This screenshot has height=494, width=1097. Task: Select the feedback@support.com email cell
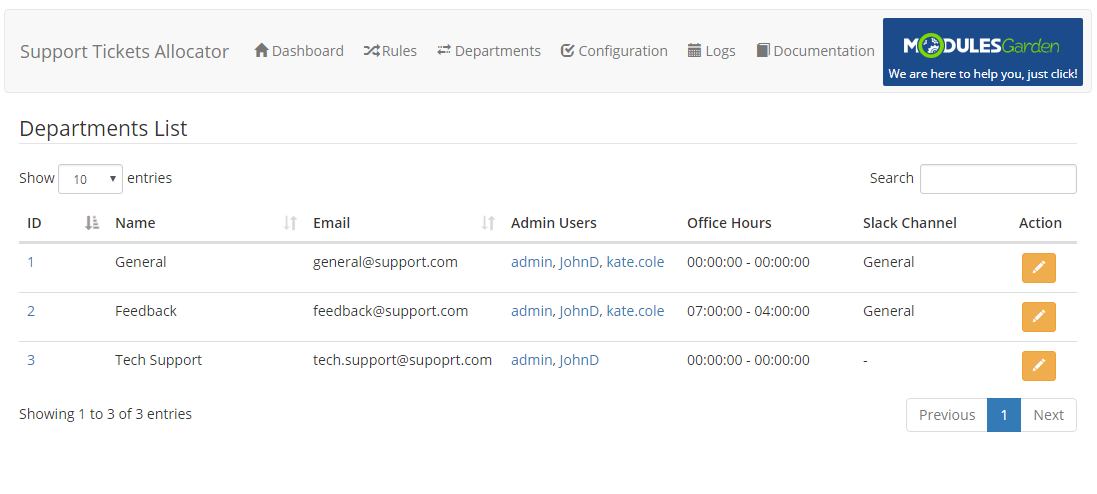pyautogui.click(x=390, y=311)
